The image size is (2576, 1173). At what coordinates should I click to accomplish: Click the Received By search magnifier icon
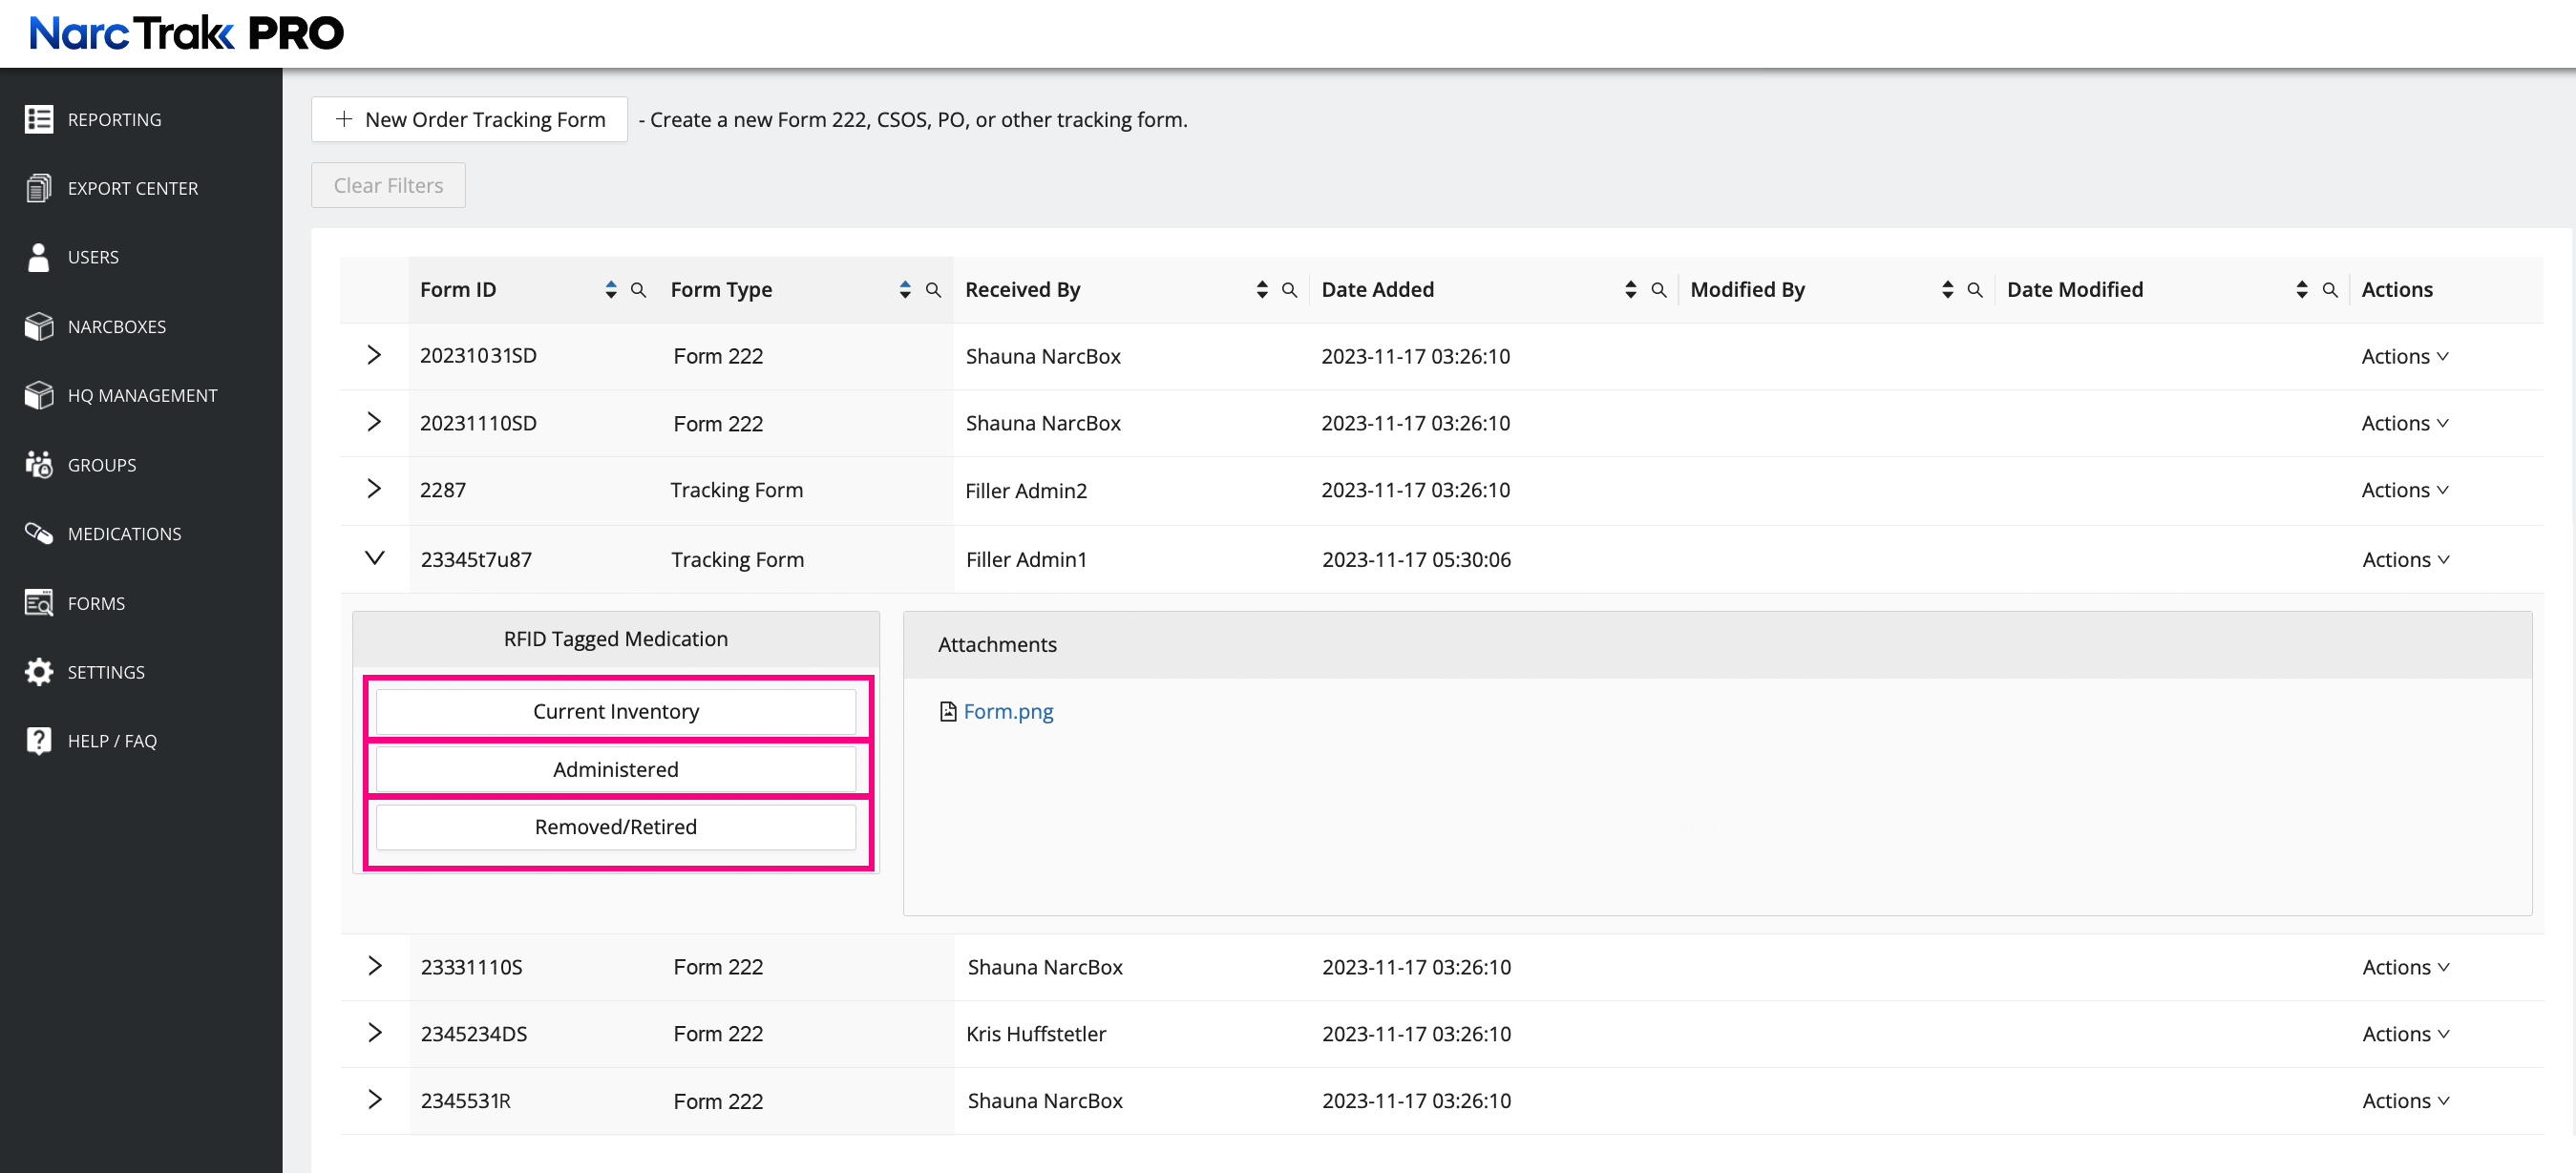1289,290
